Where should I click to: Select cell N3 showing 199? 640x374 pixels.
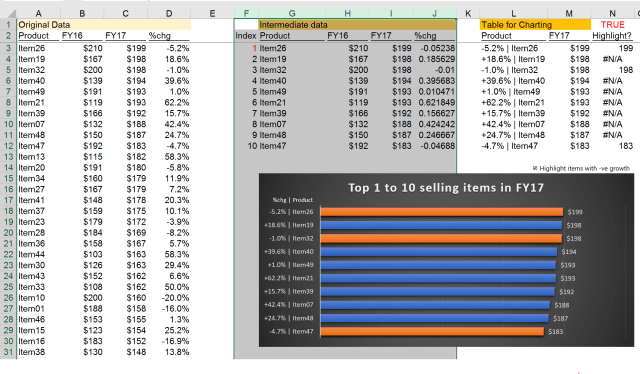point(612,48)
